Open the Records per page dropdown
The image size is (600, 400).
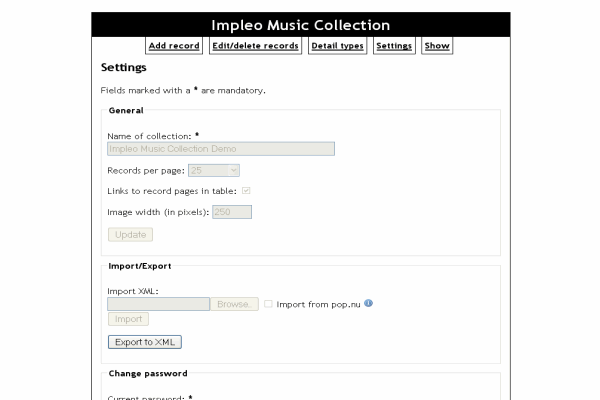point(213,171)
